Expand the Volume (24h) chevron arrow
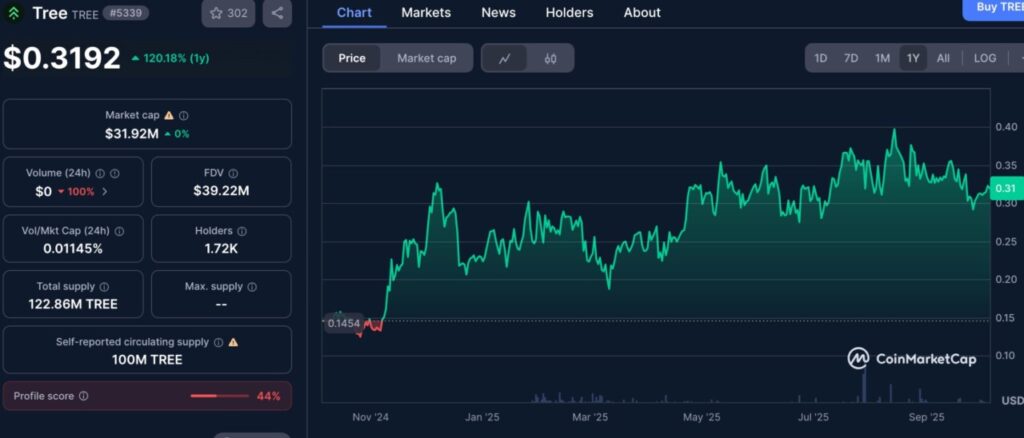The height and width of the screenshot is (438, 1024). pos(105,191)
